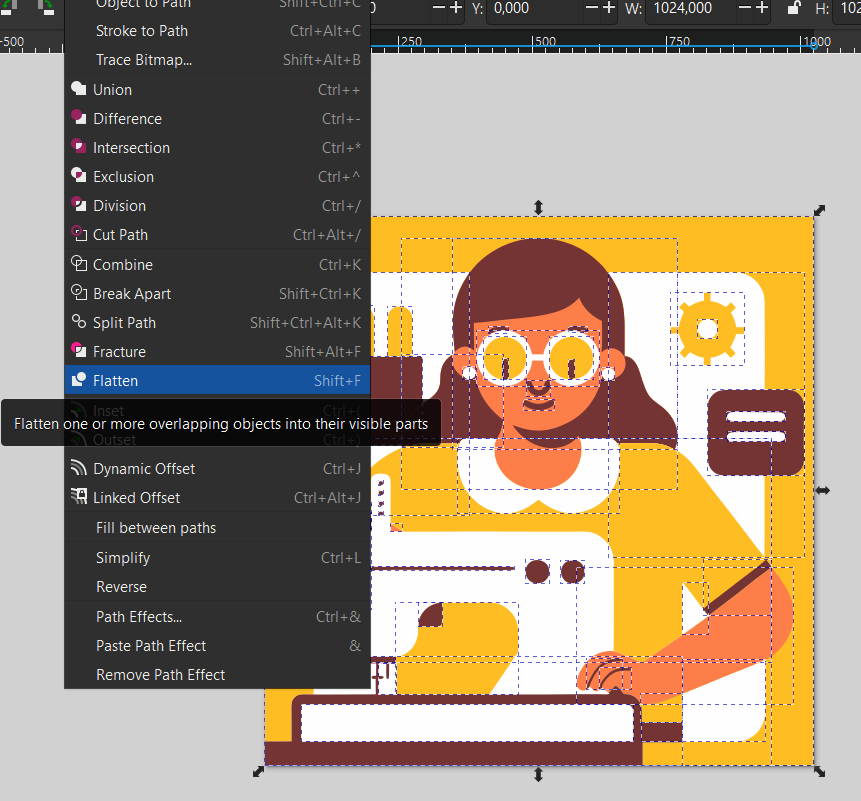Click the right middle scale handle
861x801 pixels.
(822, 490)
